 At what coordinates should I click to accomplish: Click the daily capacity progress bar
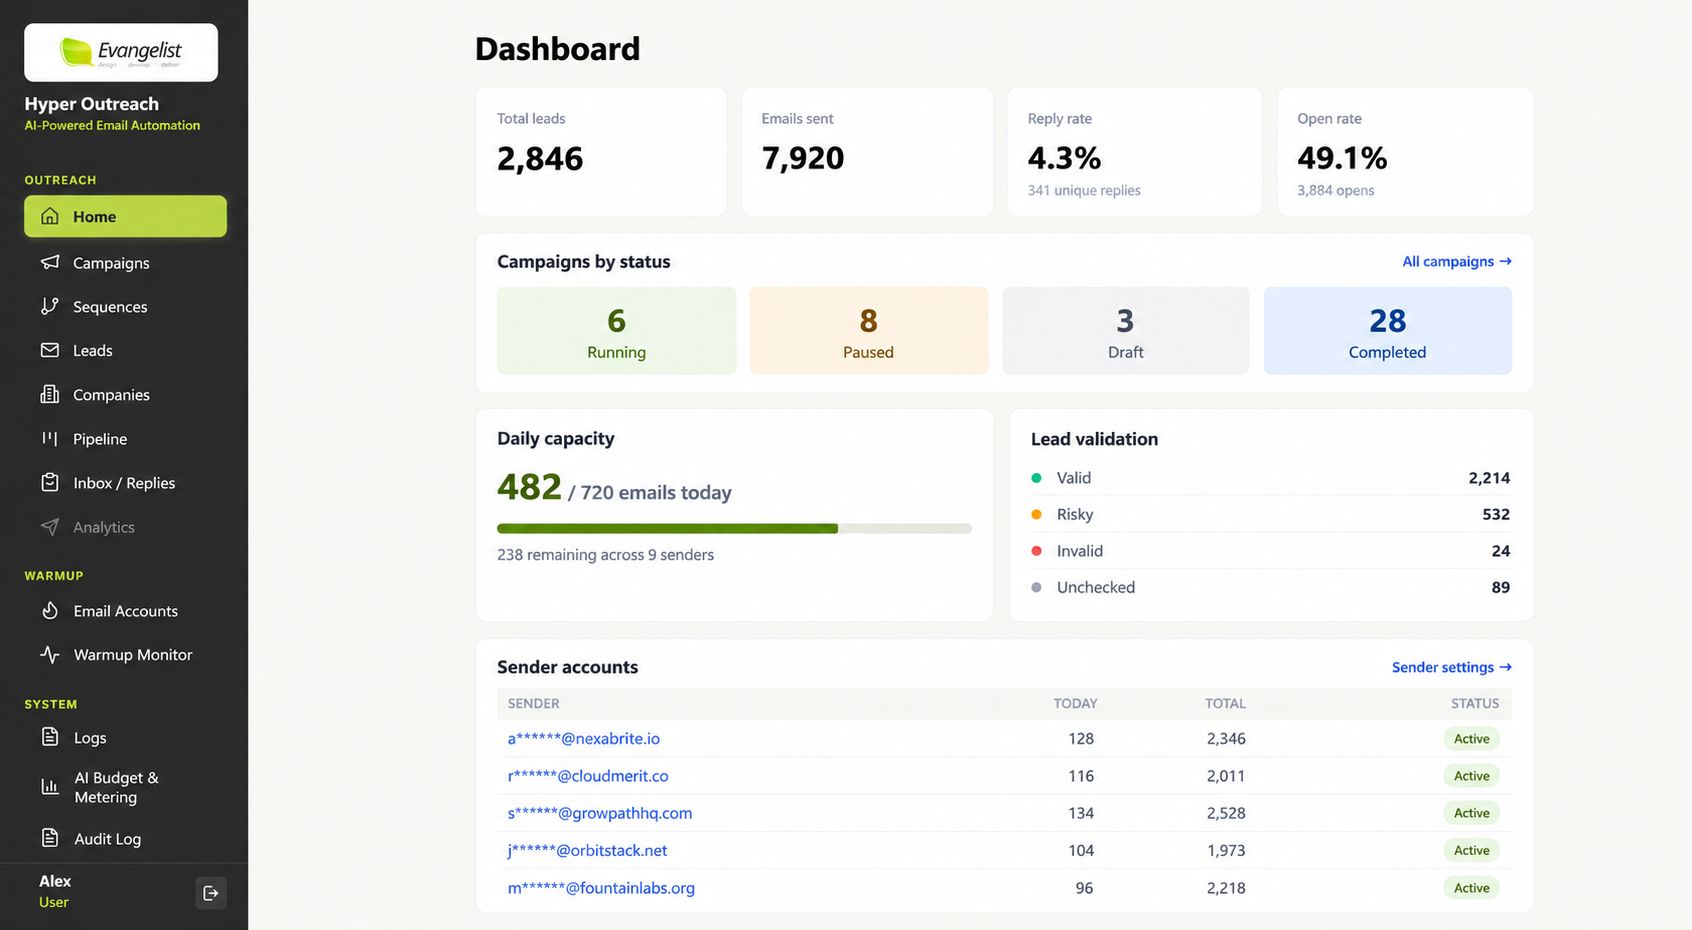[x=734, y=528]
